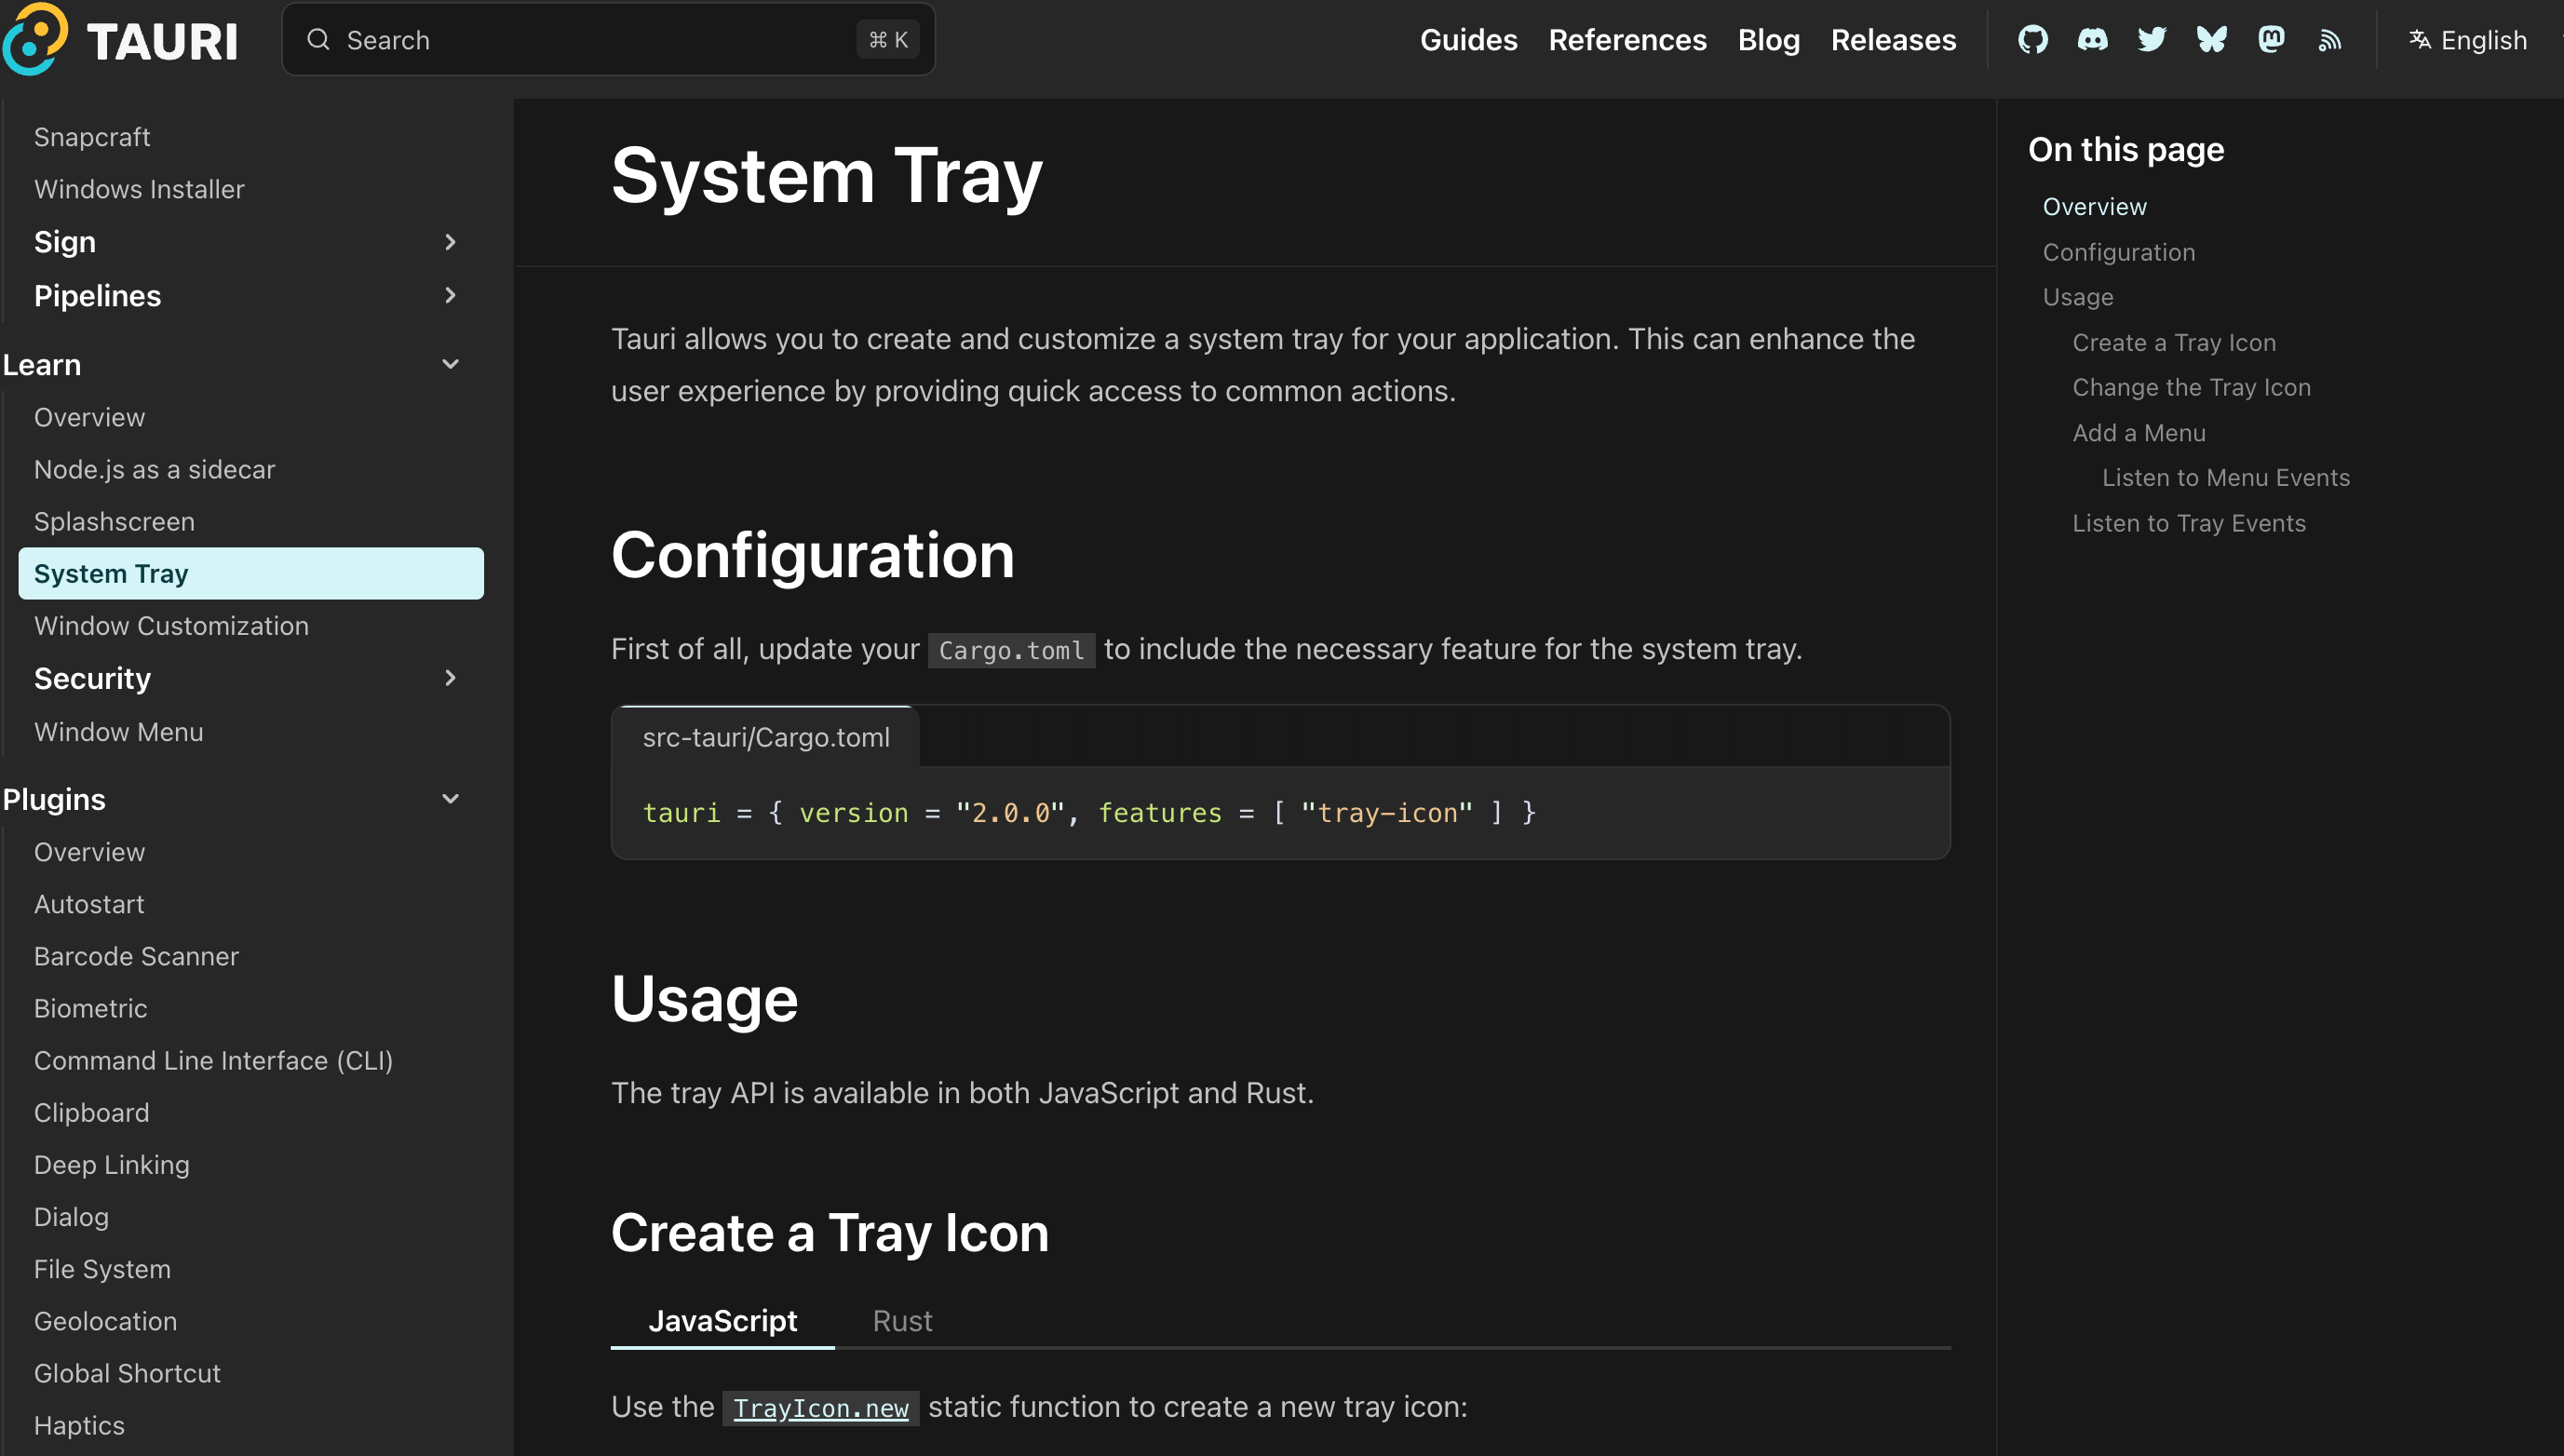Click the Bluesky butterfly icon
Image resolution: width=2564 pixels, height=1456 pixels.
tap(2211, 40)
